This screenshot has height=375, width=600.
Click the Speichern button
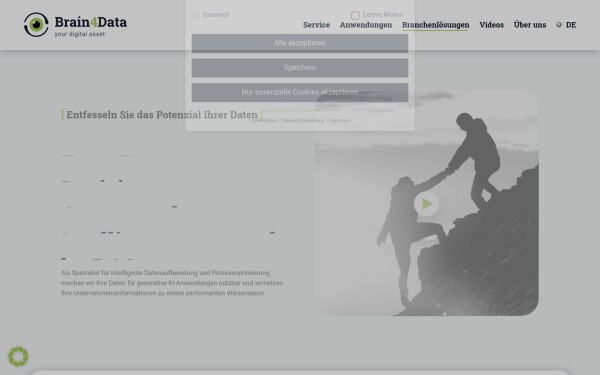coord(300,68)
